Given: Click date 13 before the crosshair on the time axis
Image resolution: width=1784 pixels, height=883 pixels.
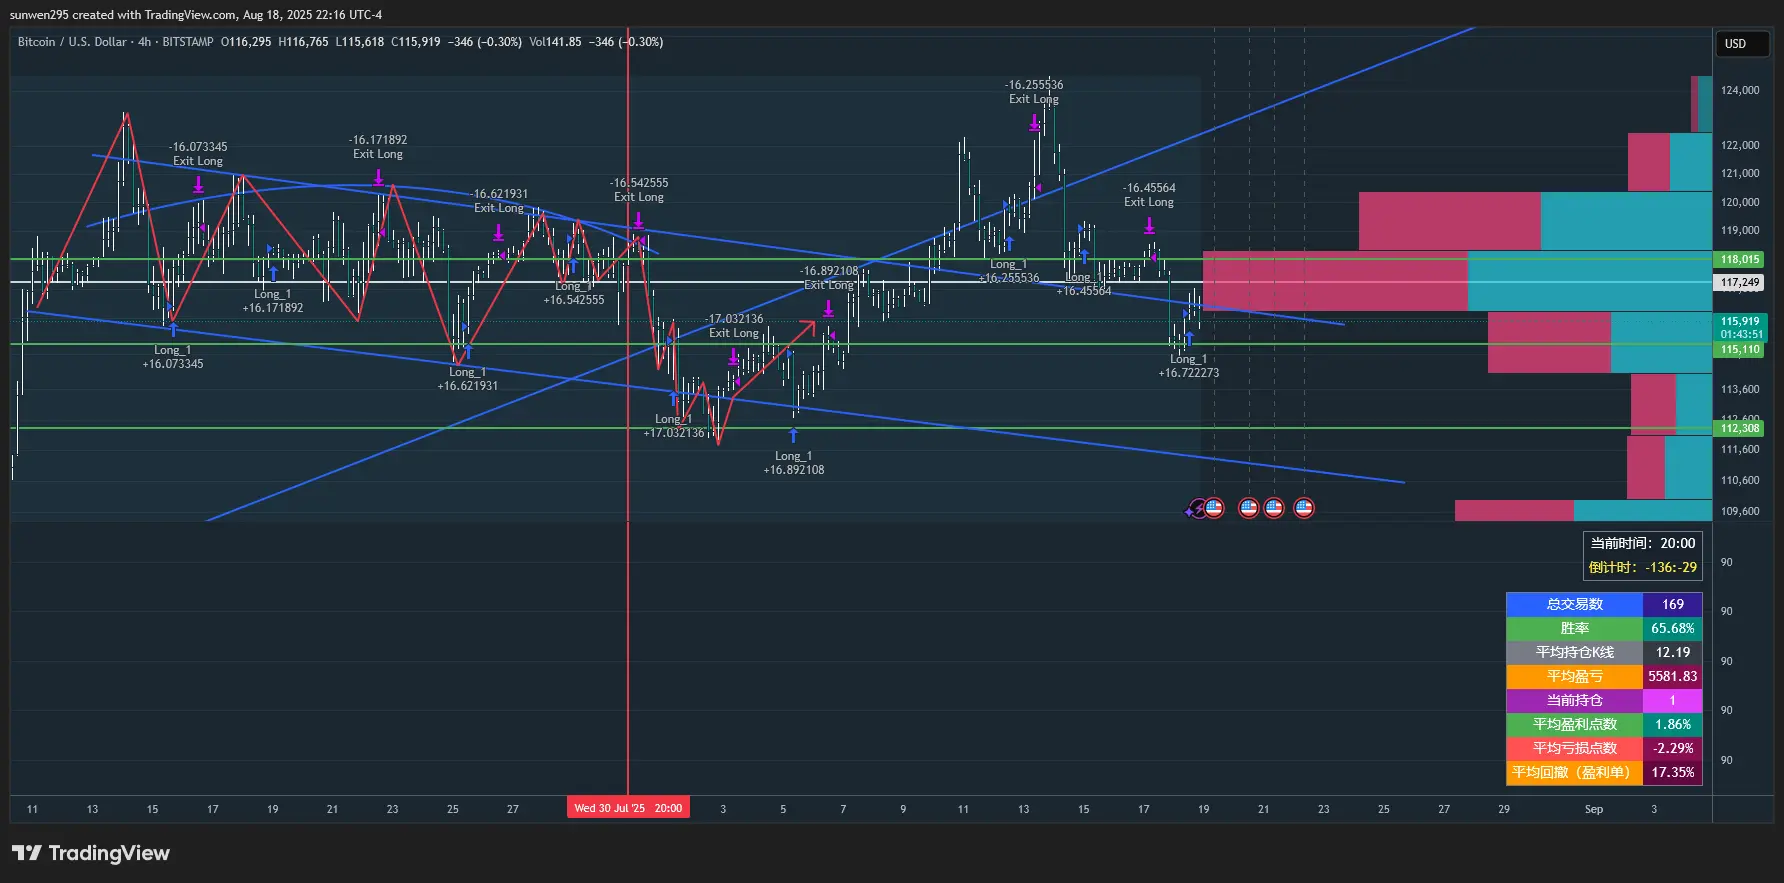Looking at the screenshot, I should 92,809.
